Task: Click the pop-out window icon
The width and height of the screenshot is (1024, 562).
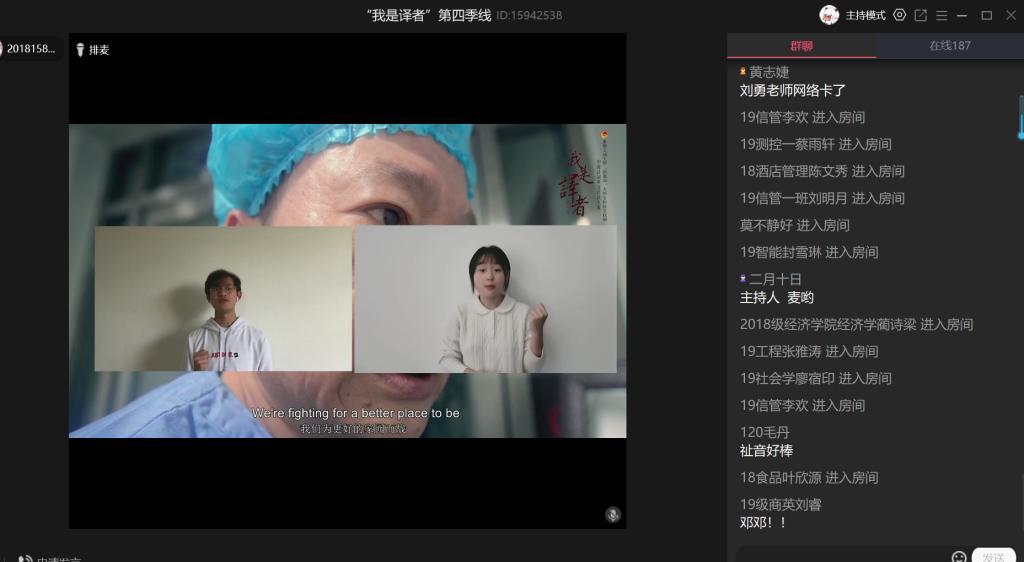Action: (x=921, y=15)
